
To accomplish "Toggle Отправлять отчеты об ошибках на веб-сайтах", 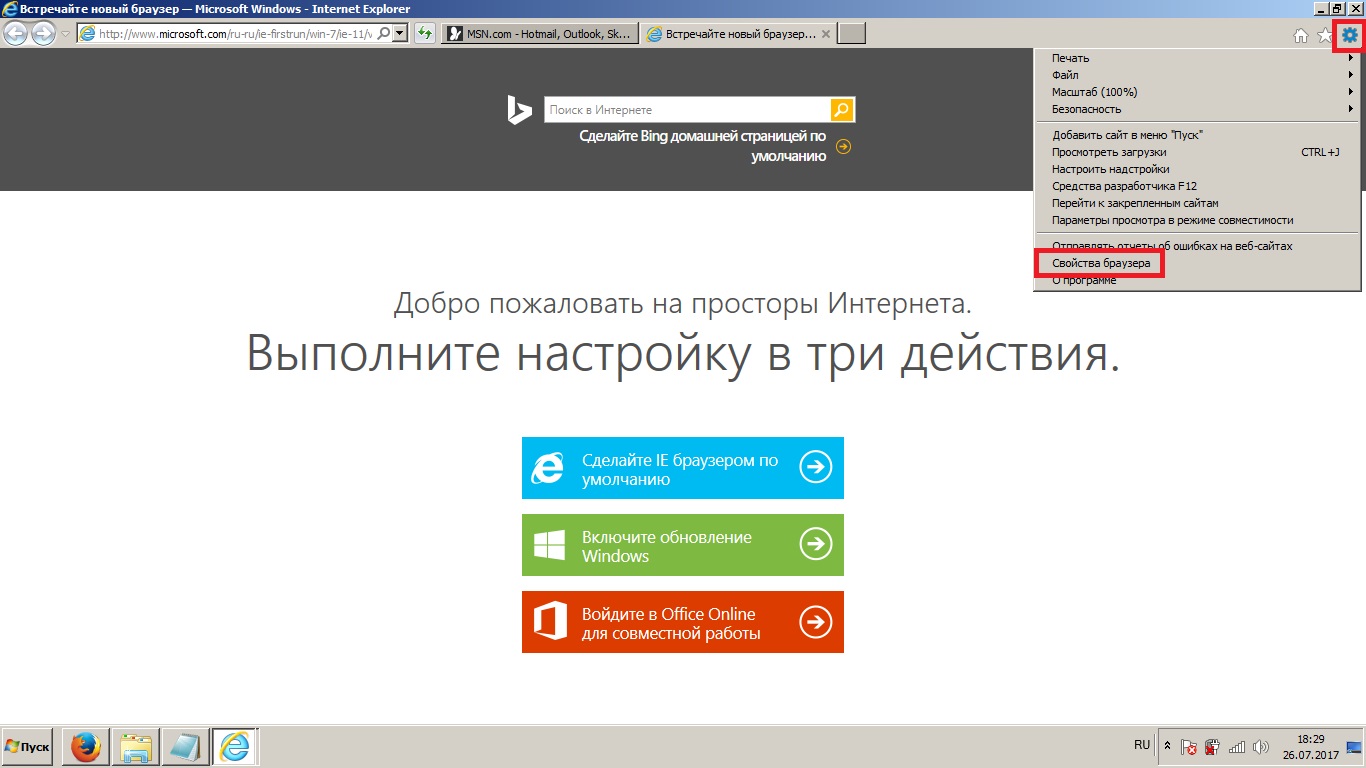I will (1198, 246).
